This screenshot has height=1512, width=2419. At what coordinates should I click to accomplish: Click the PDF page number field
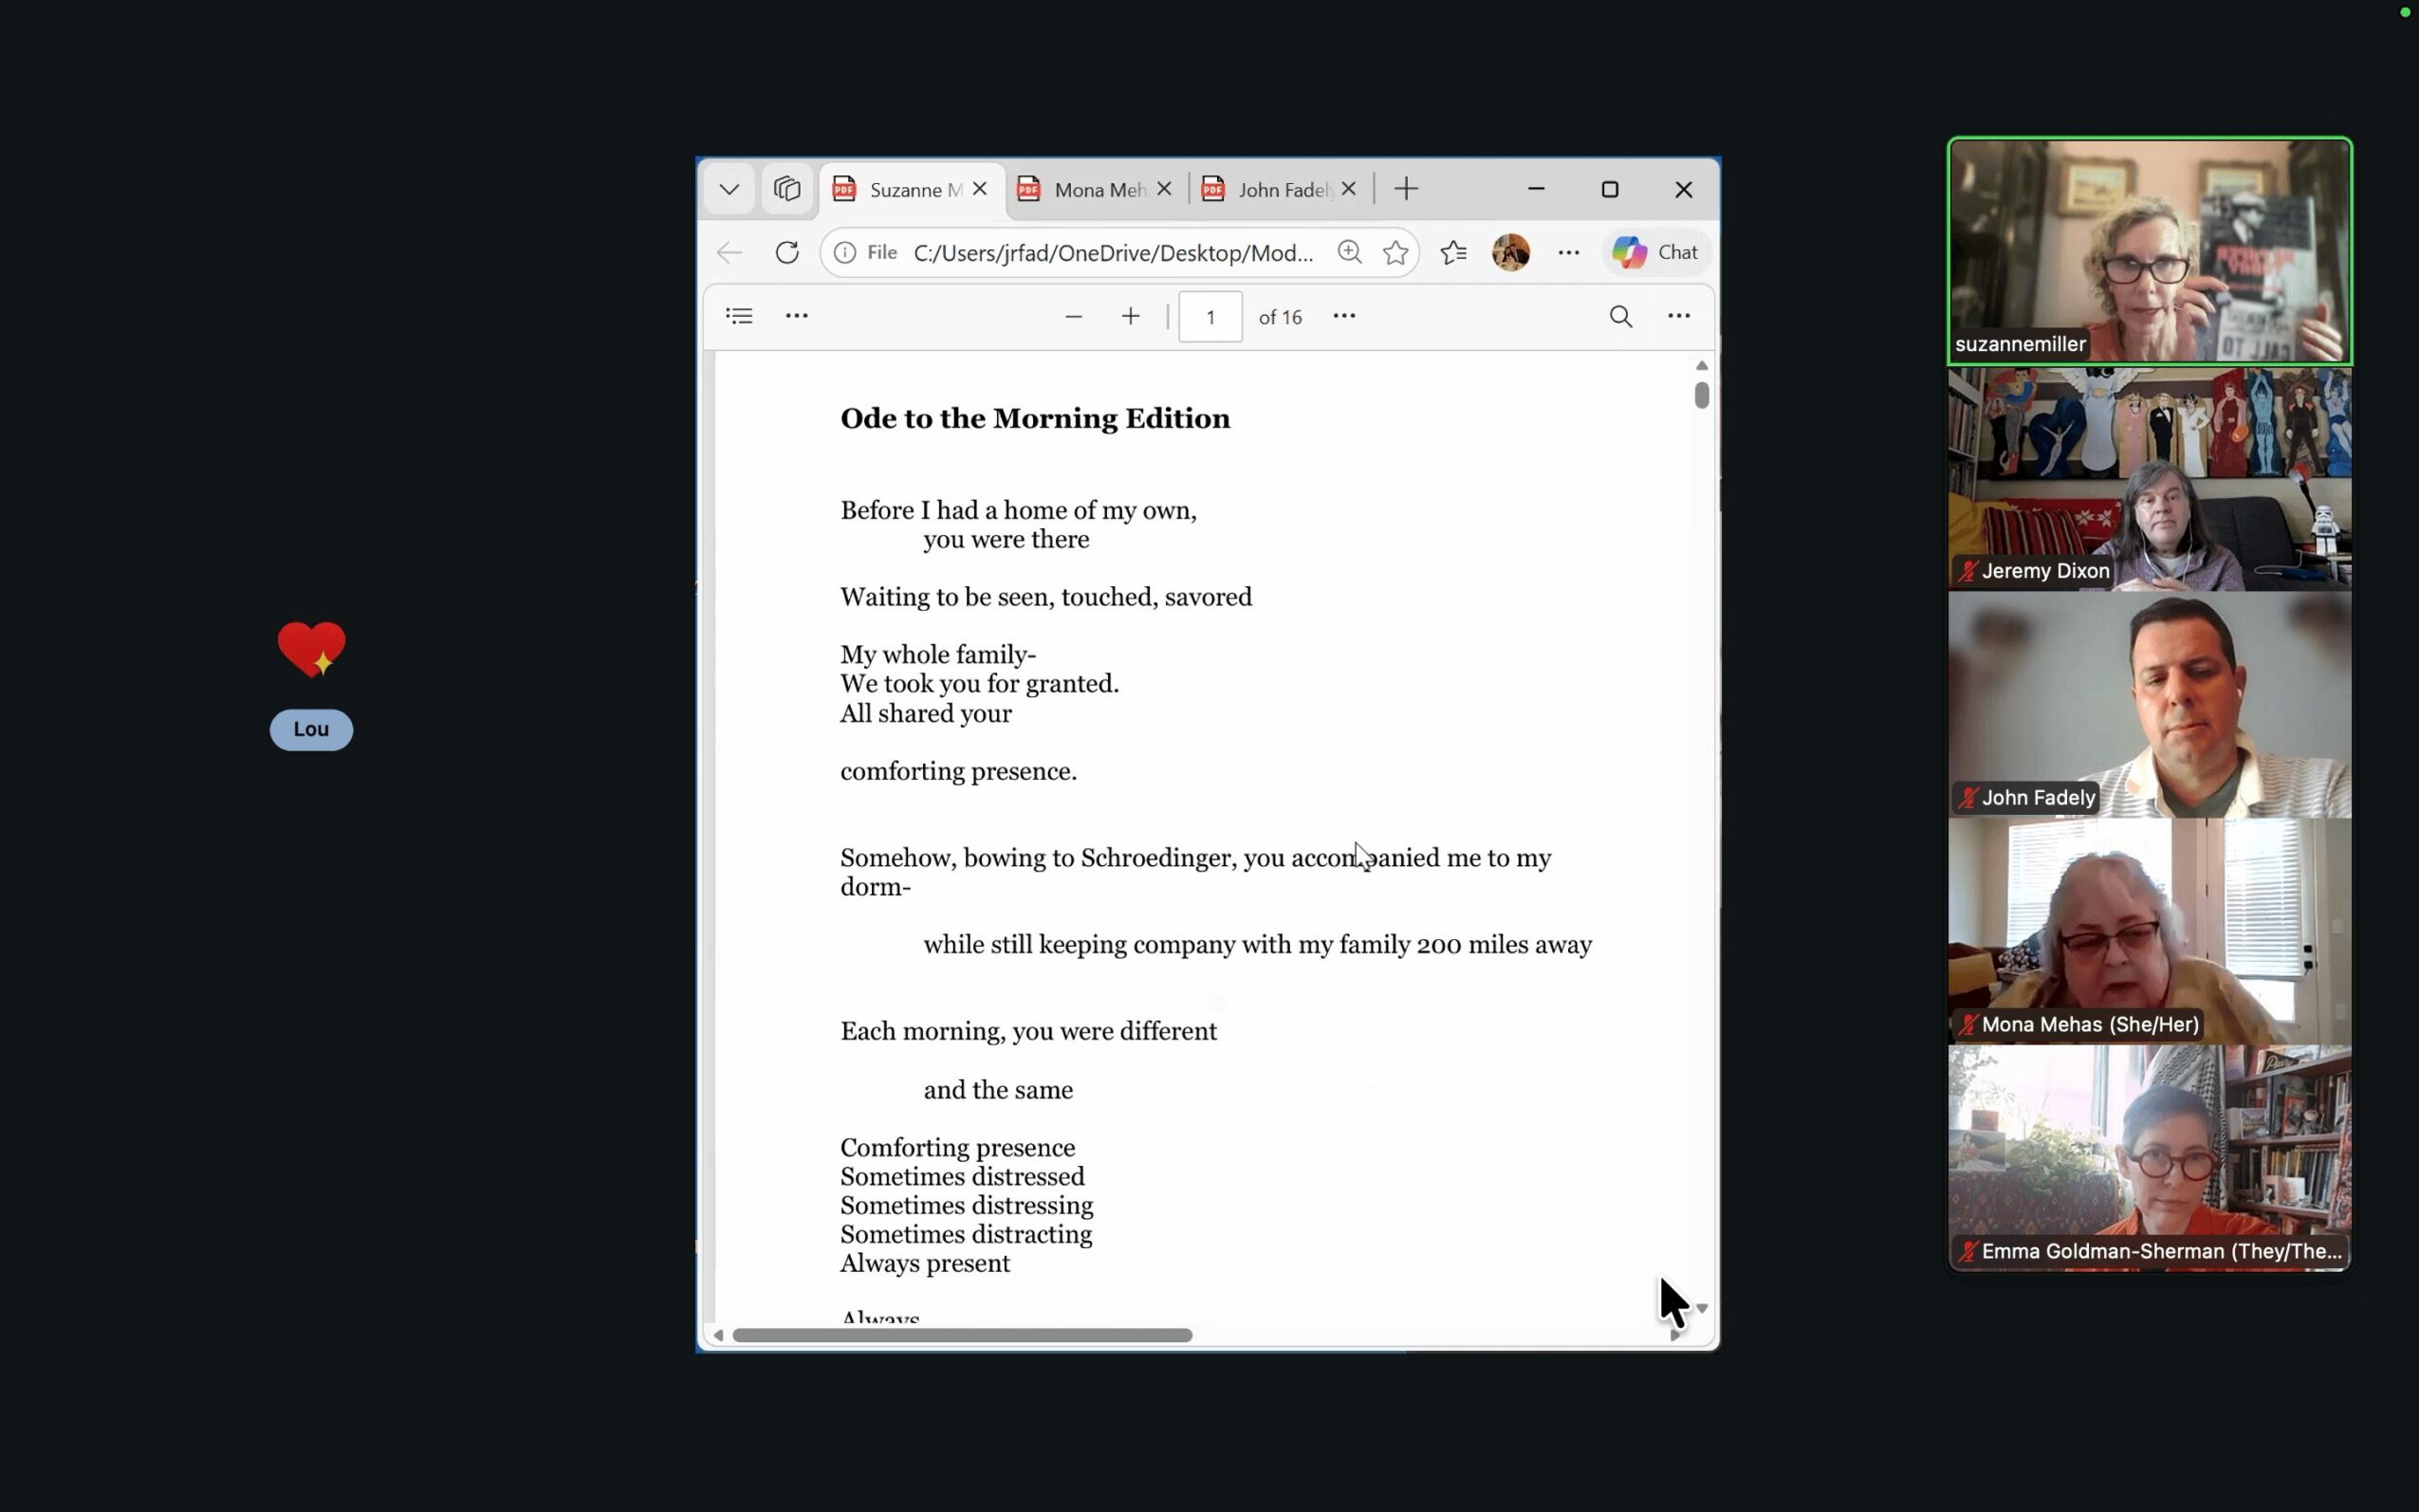[1210, 317]
